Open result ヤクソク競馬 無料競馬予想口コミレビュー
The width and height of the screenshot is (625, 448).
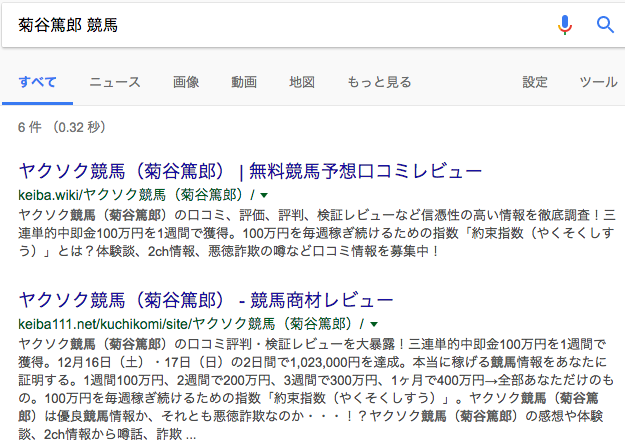click(x=250, y=171)
